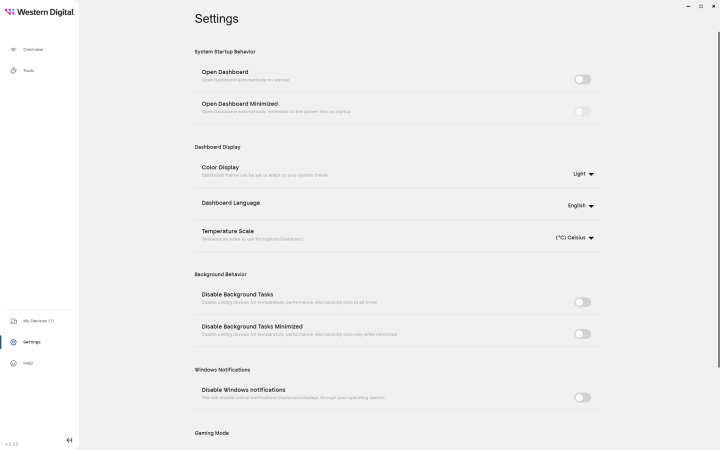Enable Open Dashboard on startup toggle
The width and height of the screenshot is (720, 450).
582,79
